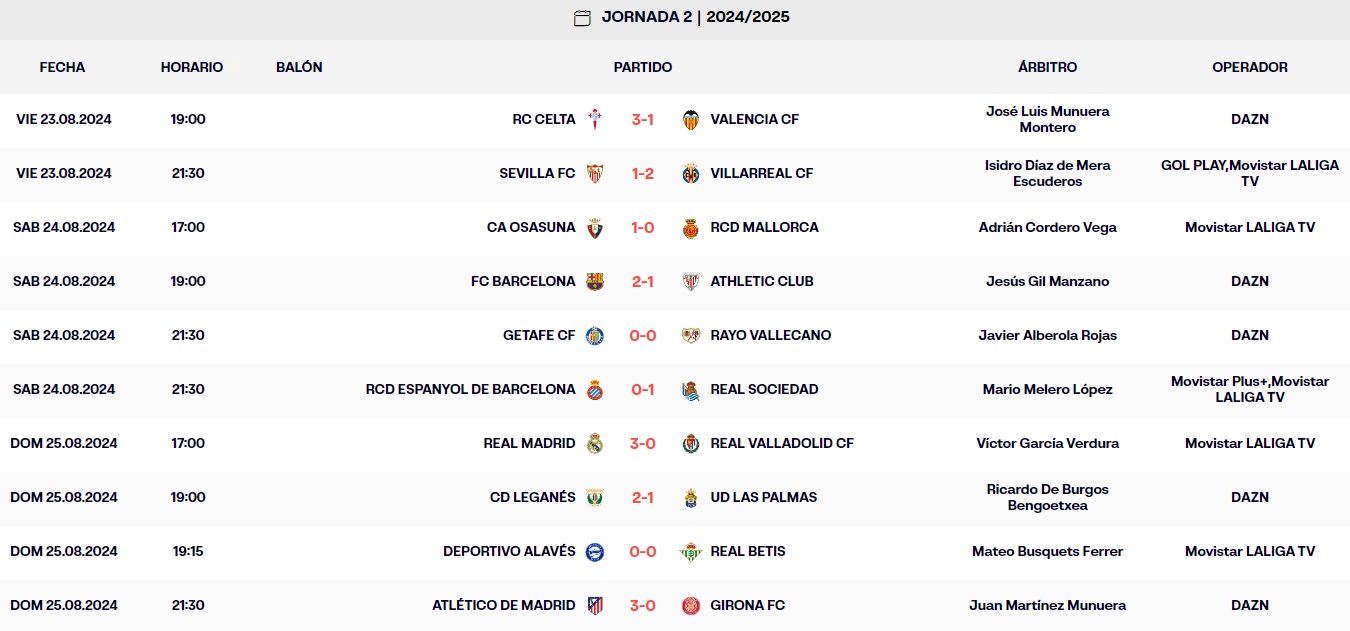Click the DAZN operator for Getafe match
Image resolution: width=1350 pixels, height=631 pixels.
(x=1249, y=335)
